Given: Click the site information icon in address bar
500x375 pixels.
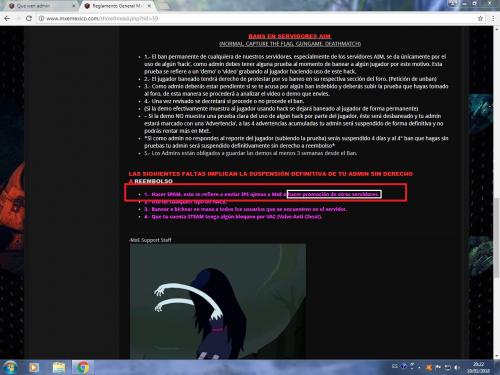Looking at the screenshot, I should (41, 19).
